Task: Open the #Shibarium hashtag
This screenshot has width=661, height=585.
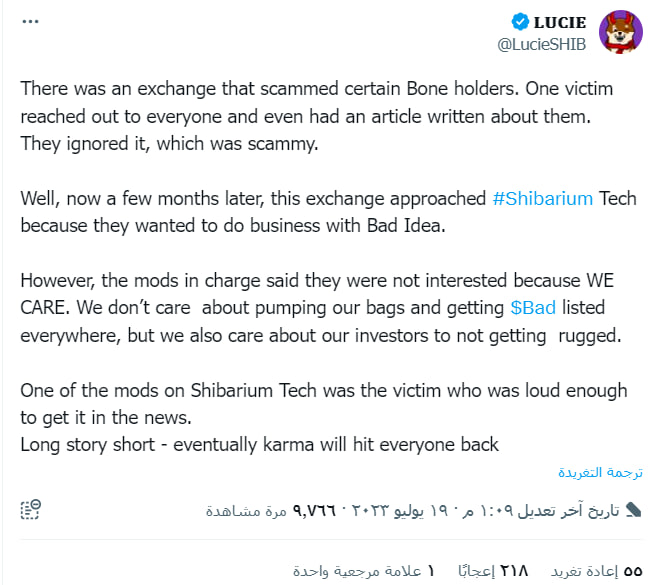Action: click(x=543, y=199)
